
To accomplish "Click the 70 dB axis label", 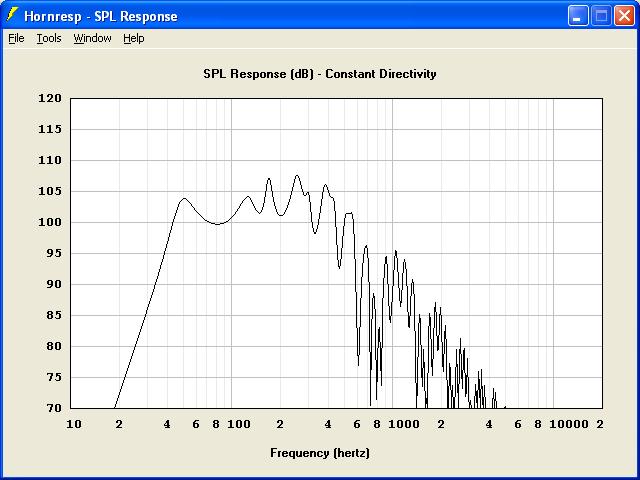I will [53, 408].
